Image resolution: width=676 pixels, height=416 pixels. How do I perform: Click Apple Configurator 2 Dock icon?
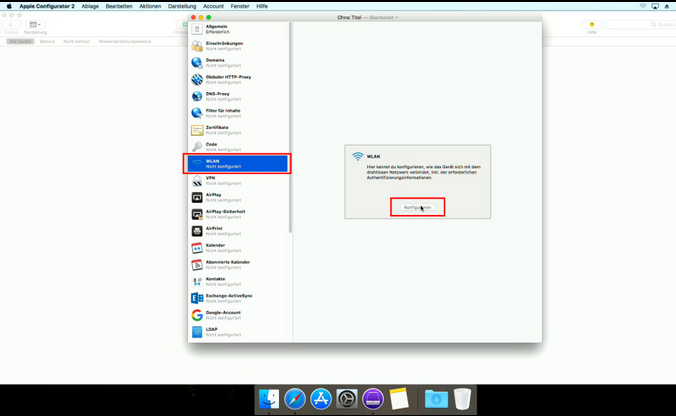click(x=373, y=399)
